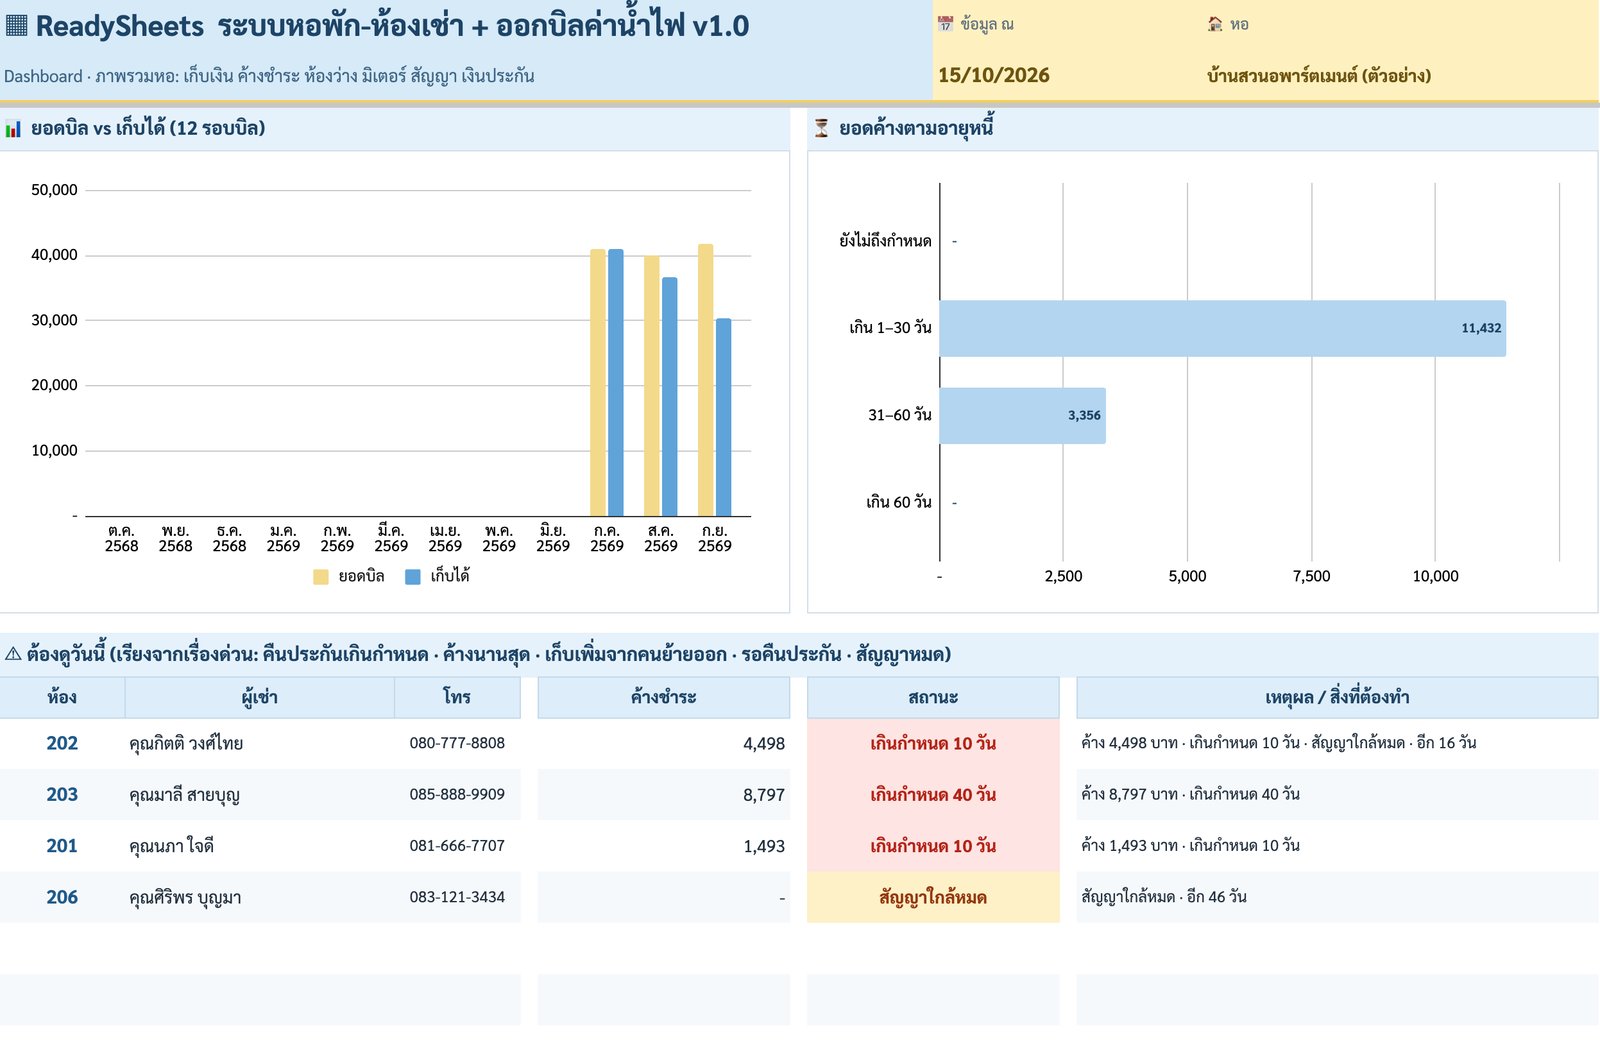Select the overdue amount 1,493 cell
1600x1055 pixels.
(664, 846)
